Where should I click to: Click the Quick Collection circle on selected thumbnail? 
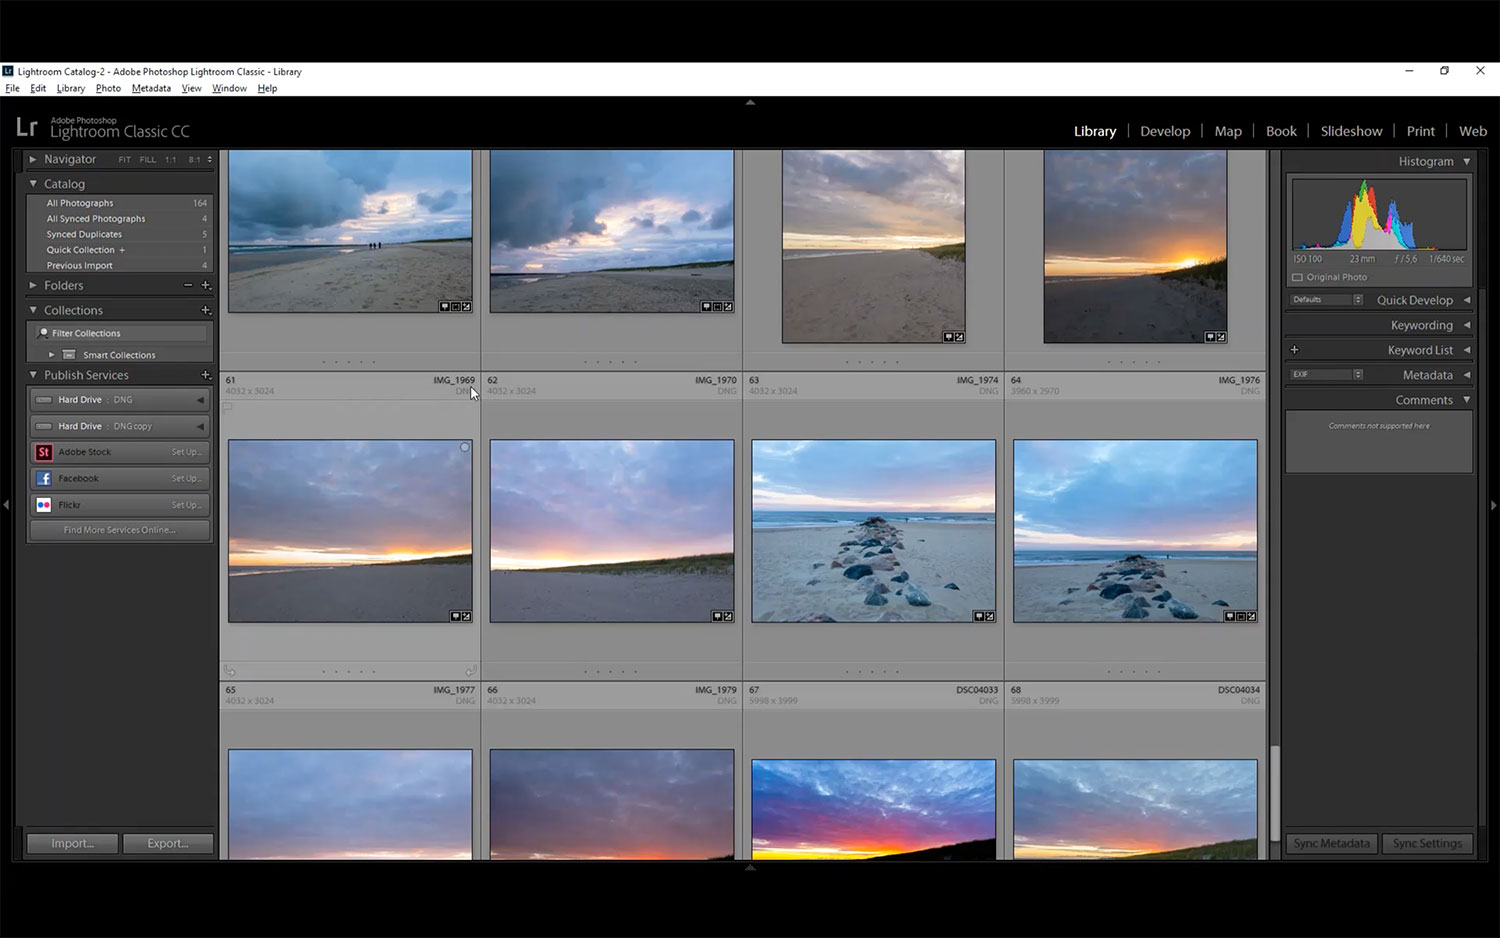pyautogui.click(x=465, y=448)
